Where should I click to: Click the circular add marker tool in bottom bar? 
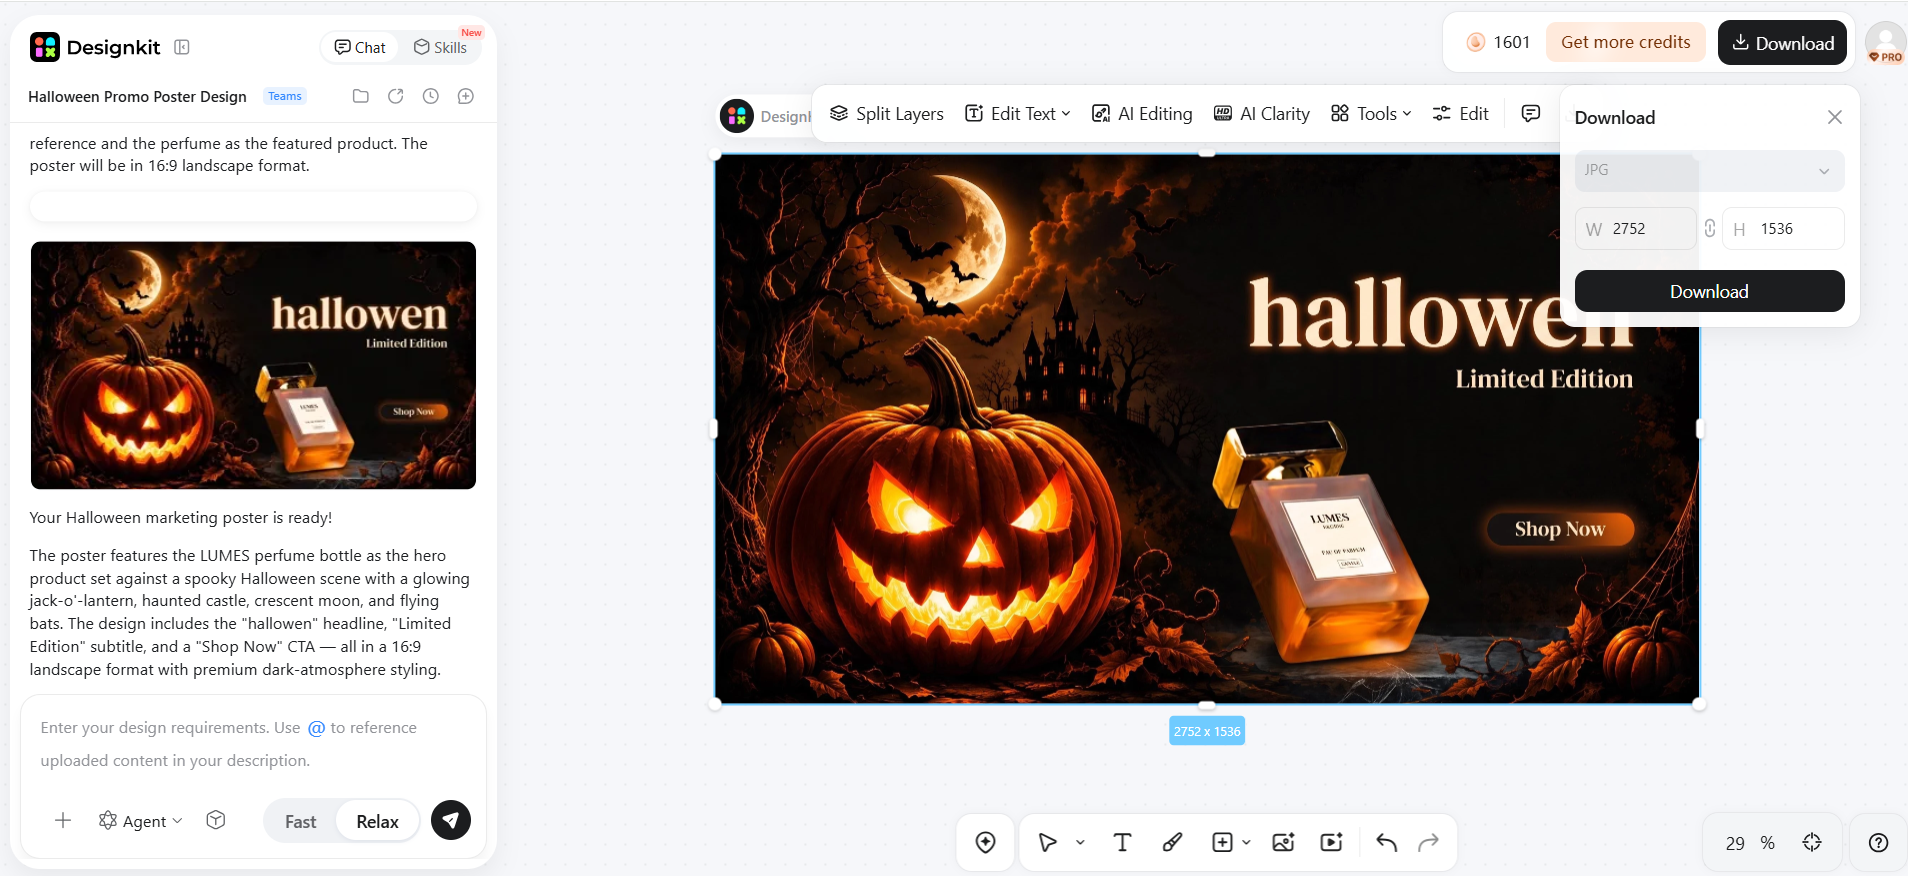(986, 842)
